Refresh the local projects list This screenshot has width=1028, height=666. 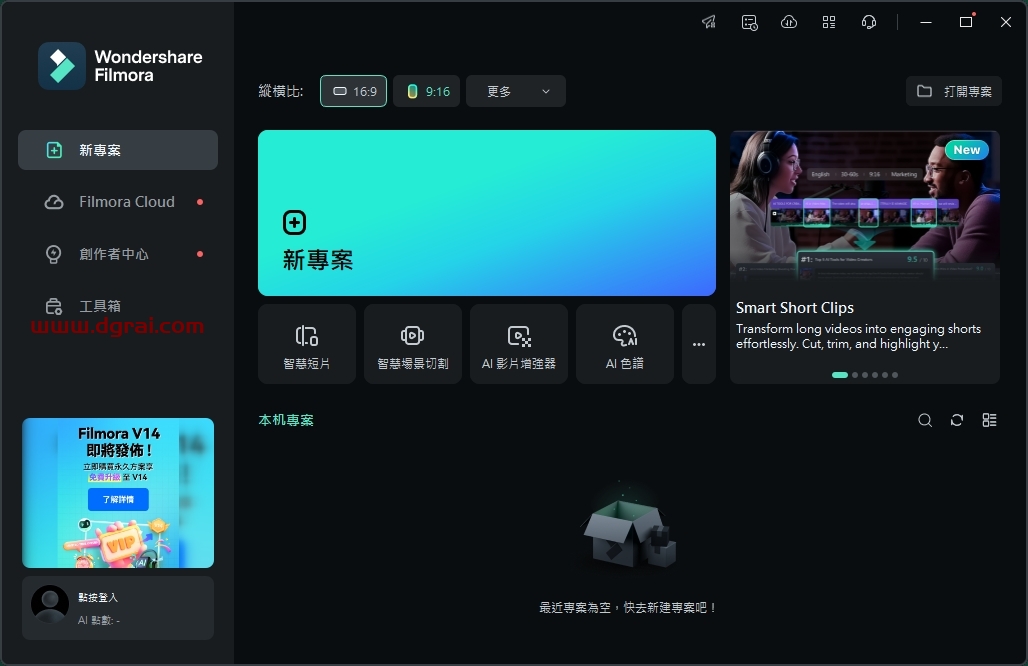click(x=957, y=420)
